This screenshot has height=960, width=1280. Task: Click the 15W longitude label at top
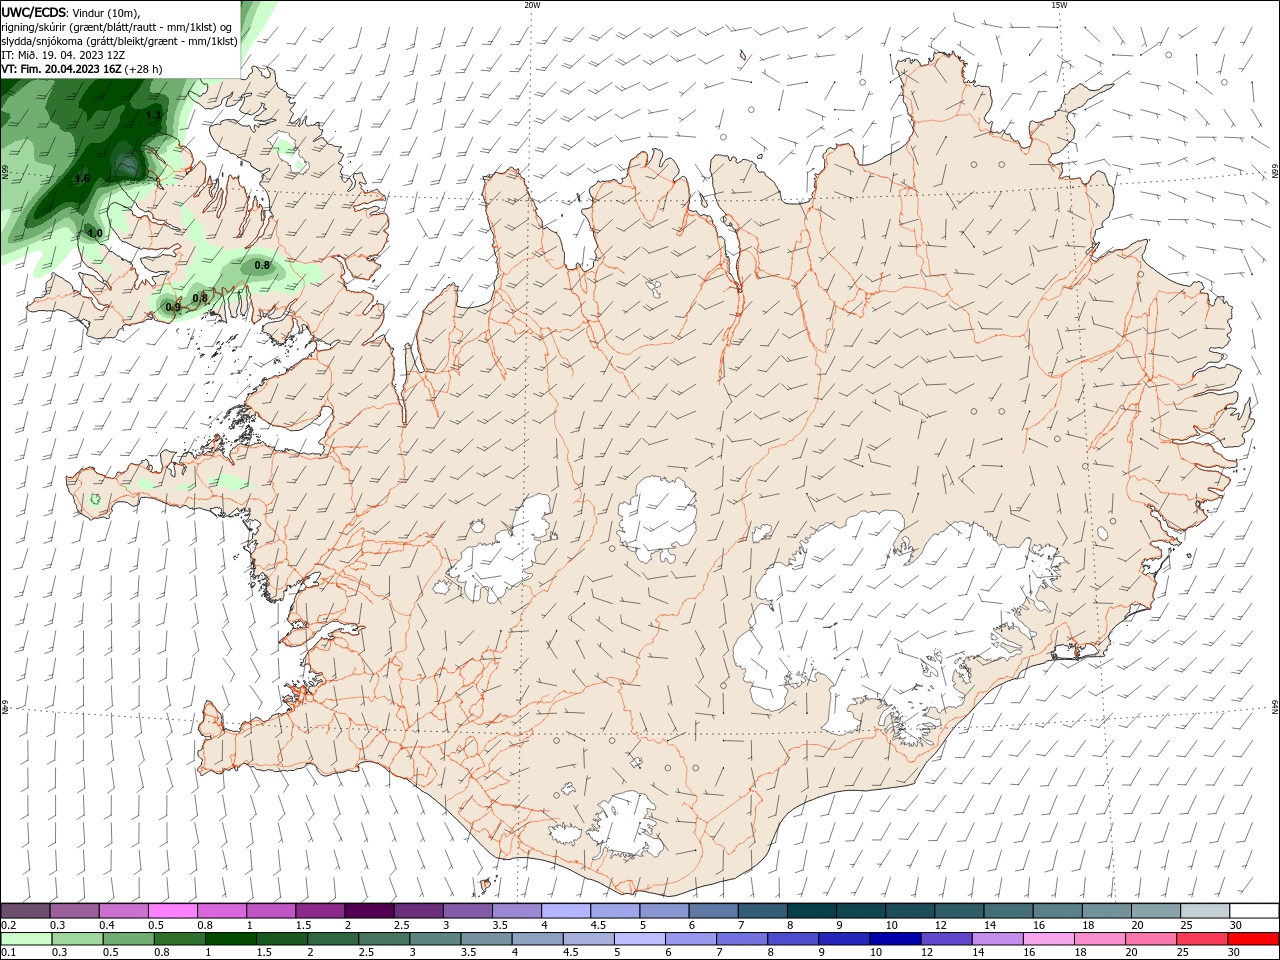tap(1059, 5)
